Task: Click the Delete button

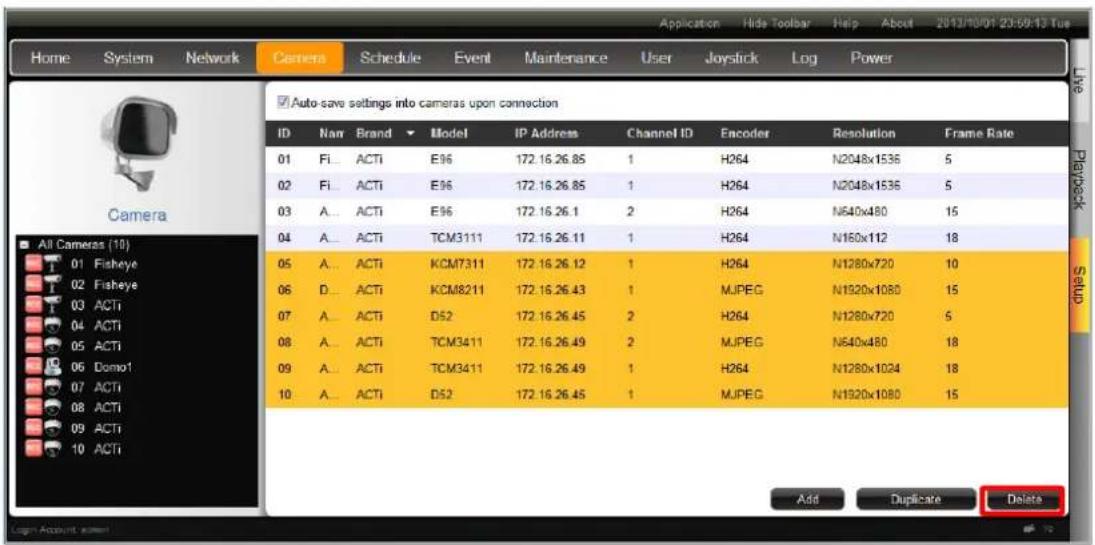Action: point(1023,500)
